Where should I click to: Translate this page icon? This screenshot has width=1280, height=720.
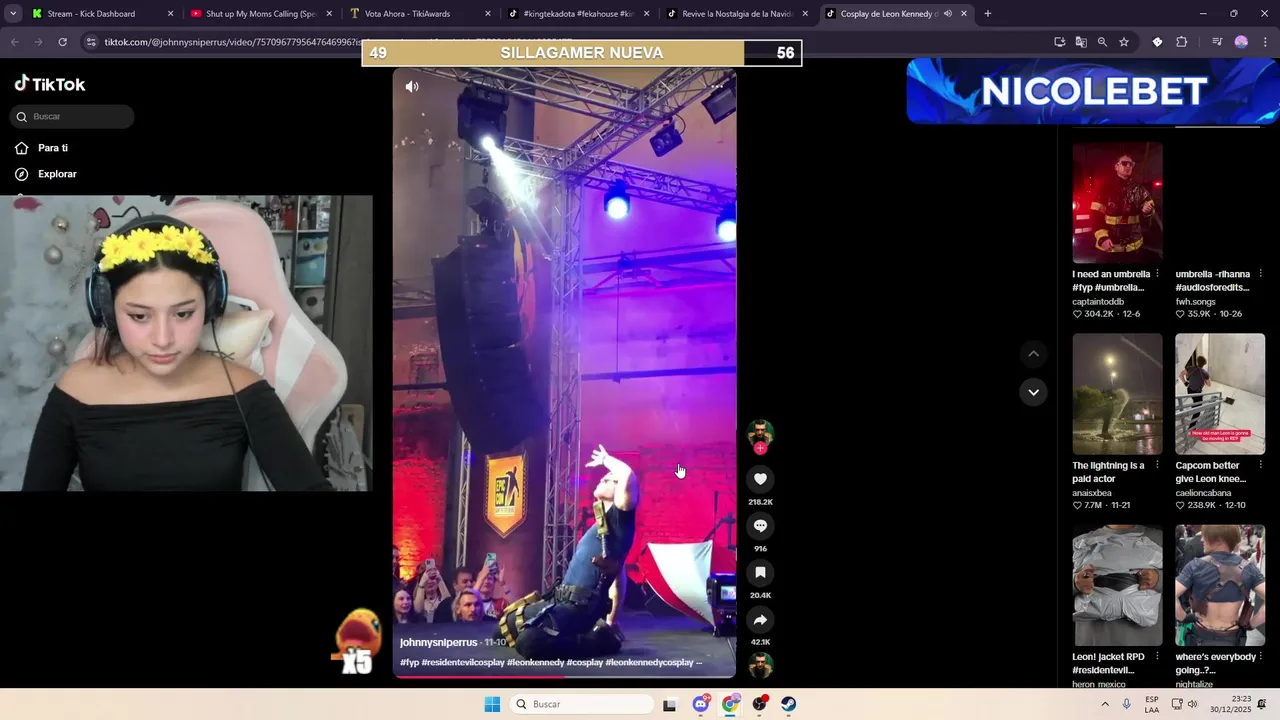(x=1081, y=42)
